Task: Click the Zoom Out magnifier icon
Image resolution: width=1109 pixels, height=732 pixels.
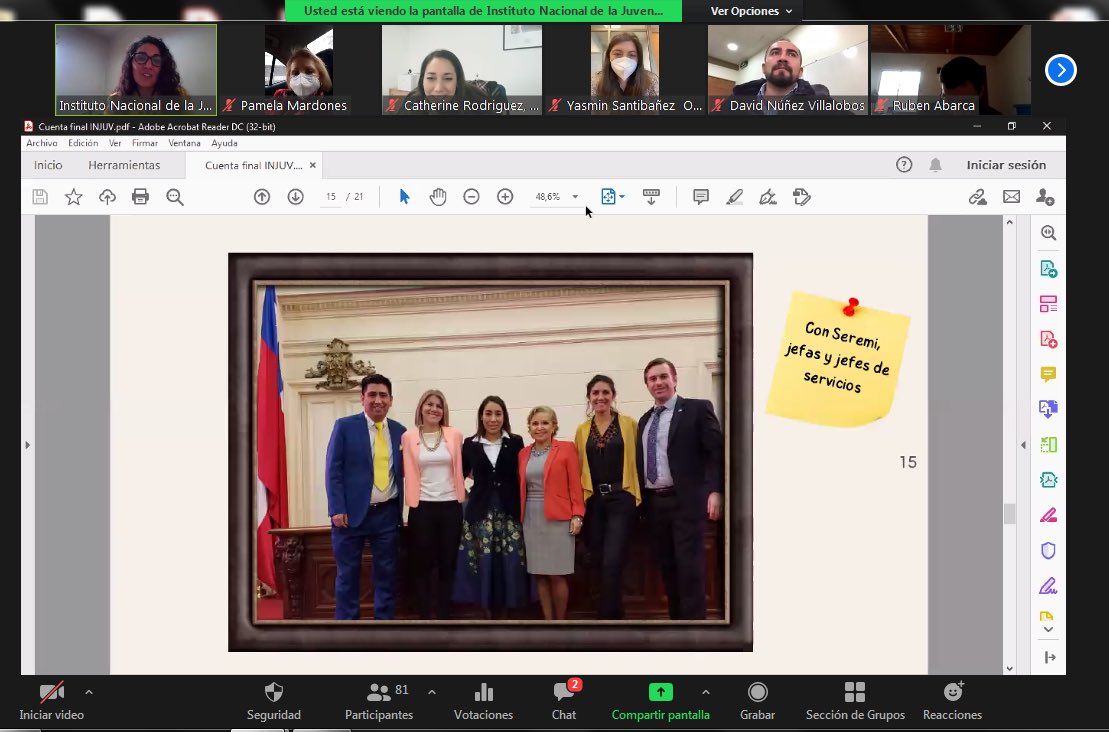Action: [x=471, y=196]
